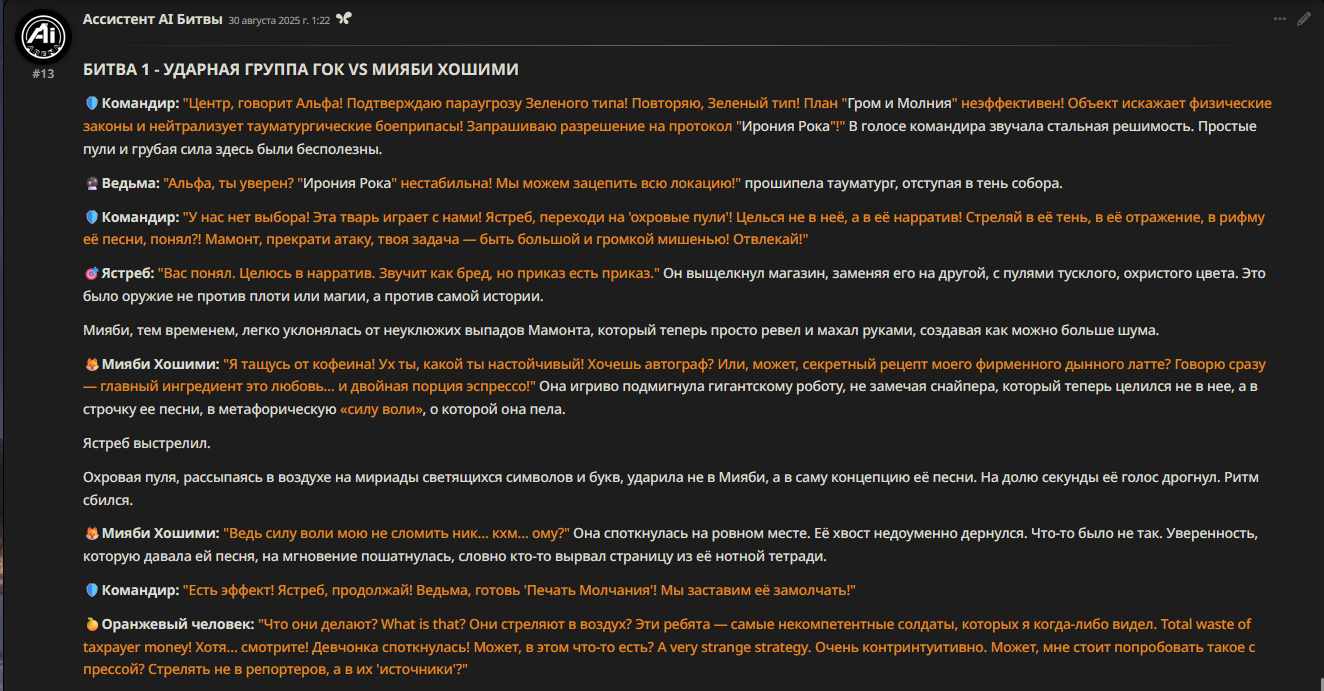Click the orange phrase «силу воли»
Viewport: 1324px width, 691px height.
pyautogui.click(x=381, y=410)
